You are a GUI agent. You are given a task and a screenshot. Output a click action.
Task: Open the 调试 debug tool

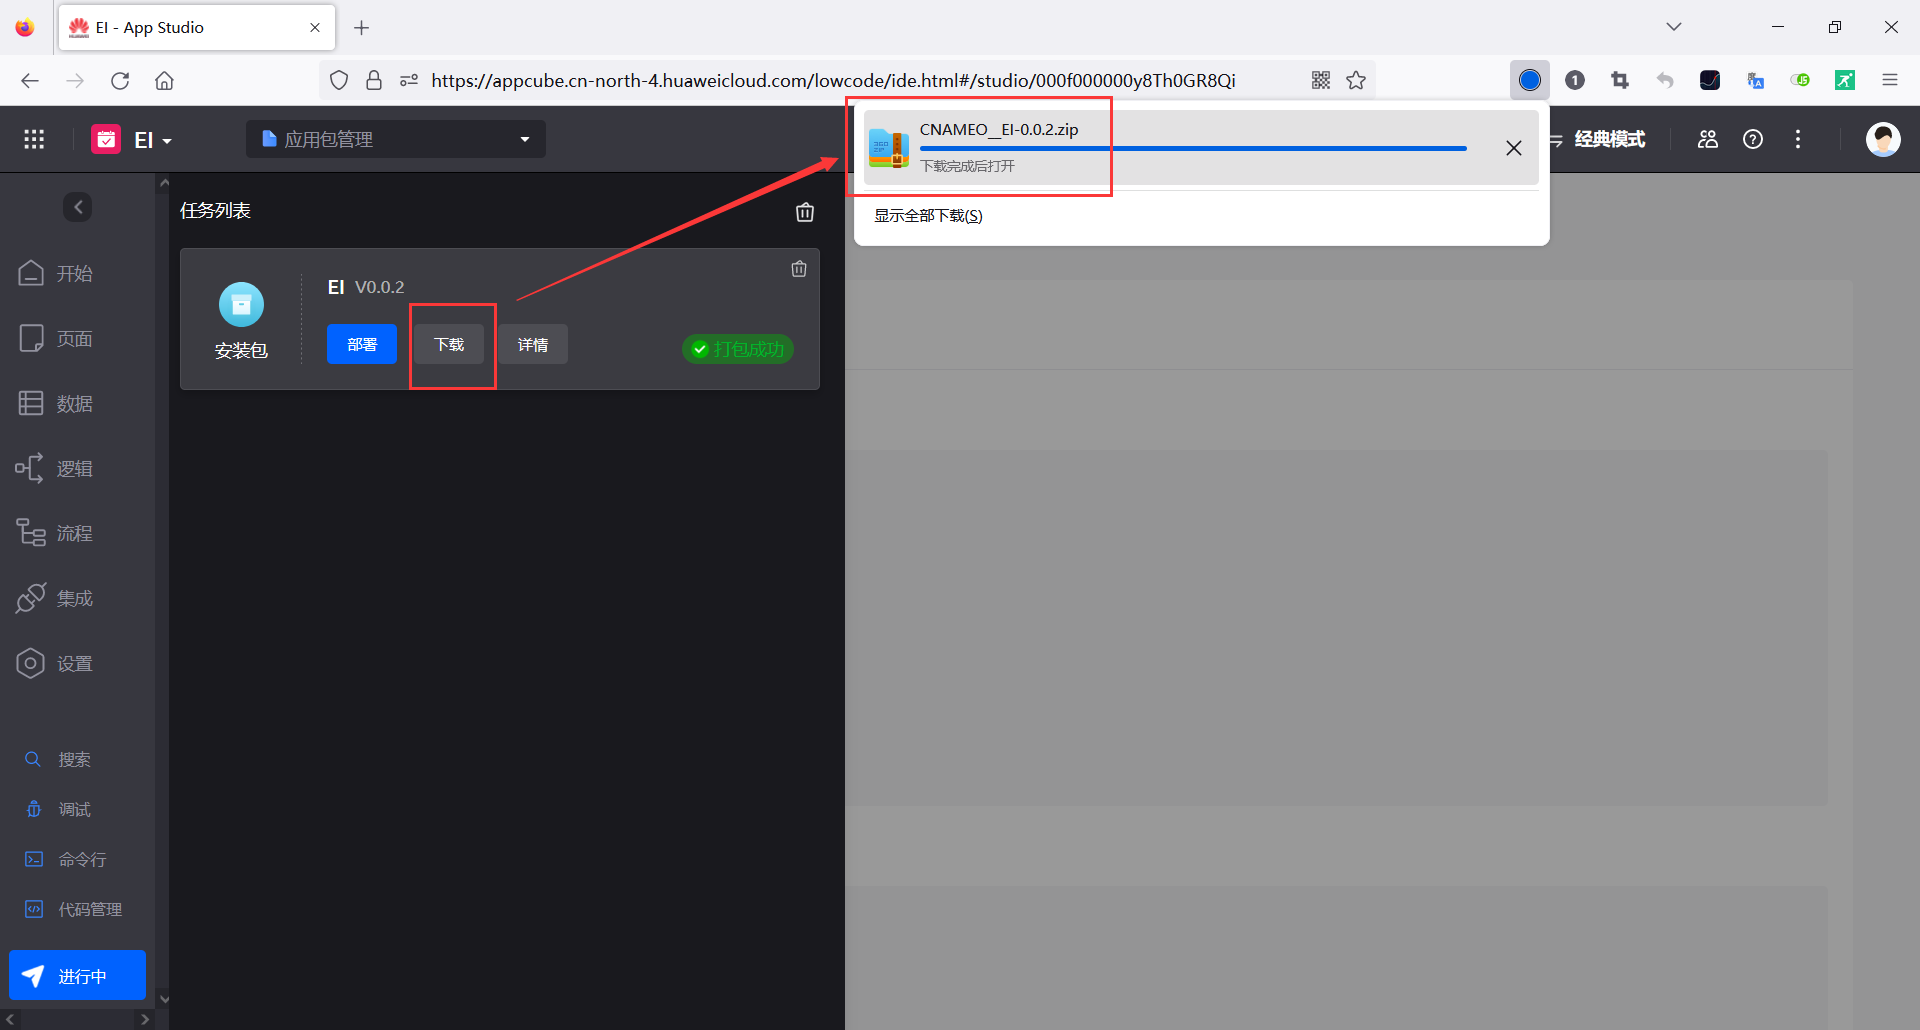[58, 809]
